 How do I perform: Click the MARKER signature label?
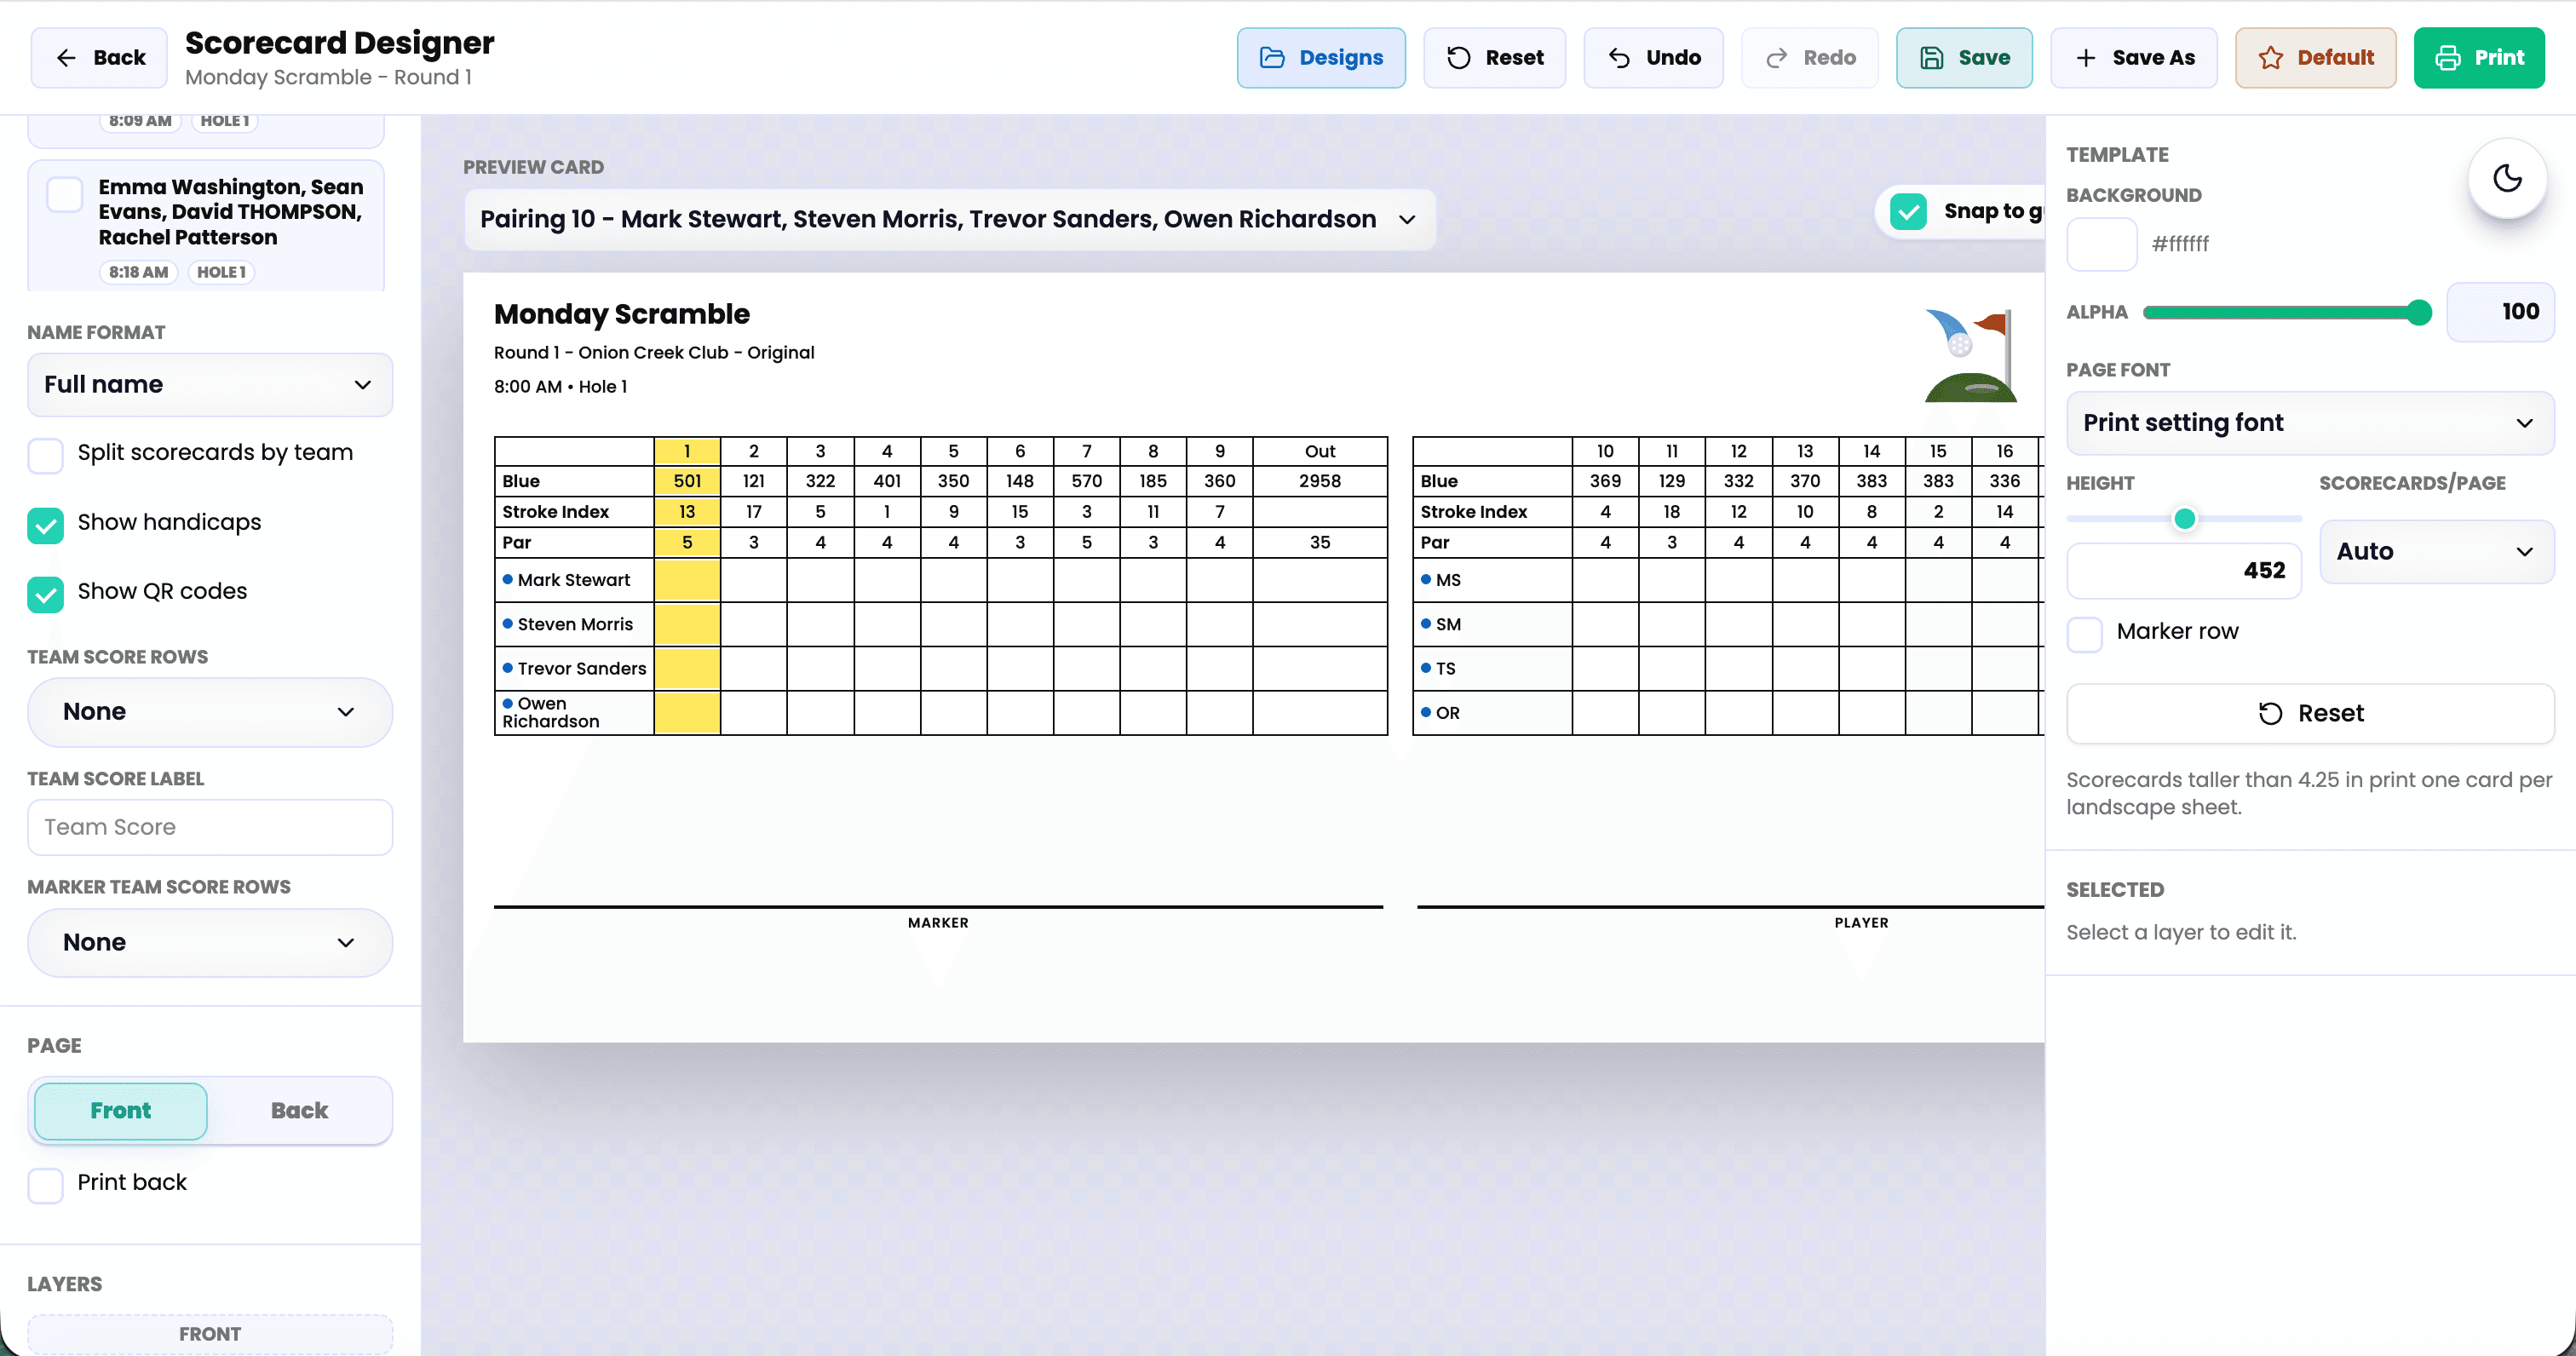coord(938,922)
